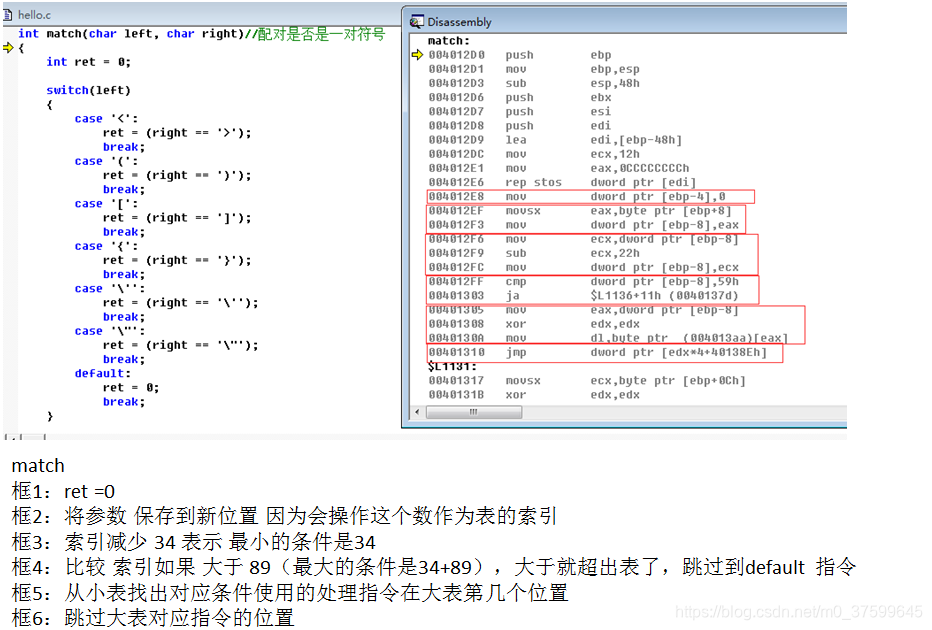Click the 'movsx eax,byte ptr [ebp+8]' line
Screen dimensions: 932x630
click(x=580, y=211)
